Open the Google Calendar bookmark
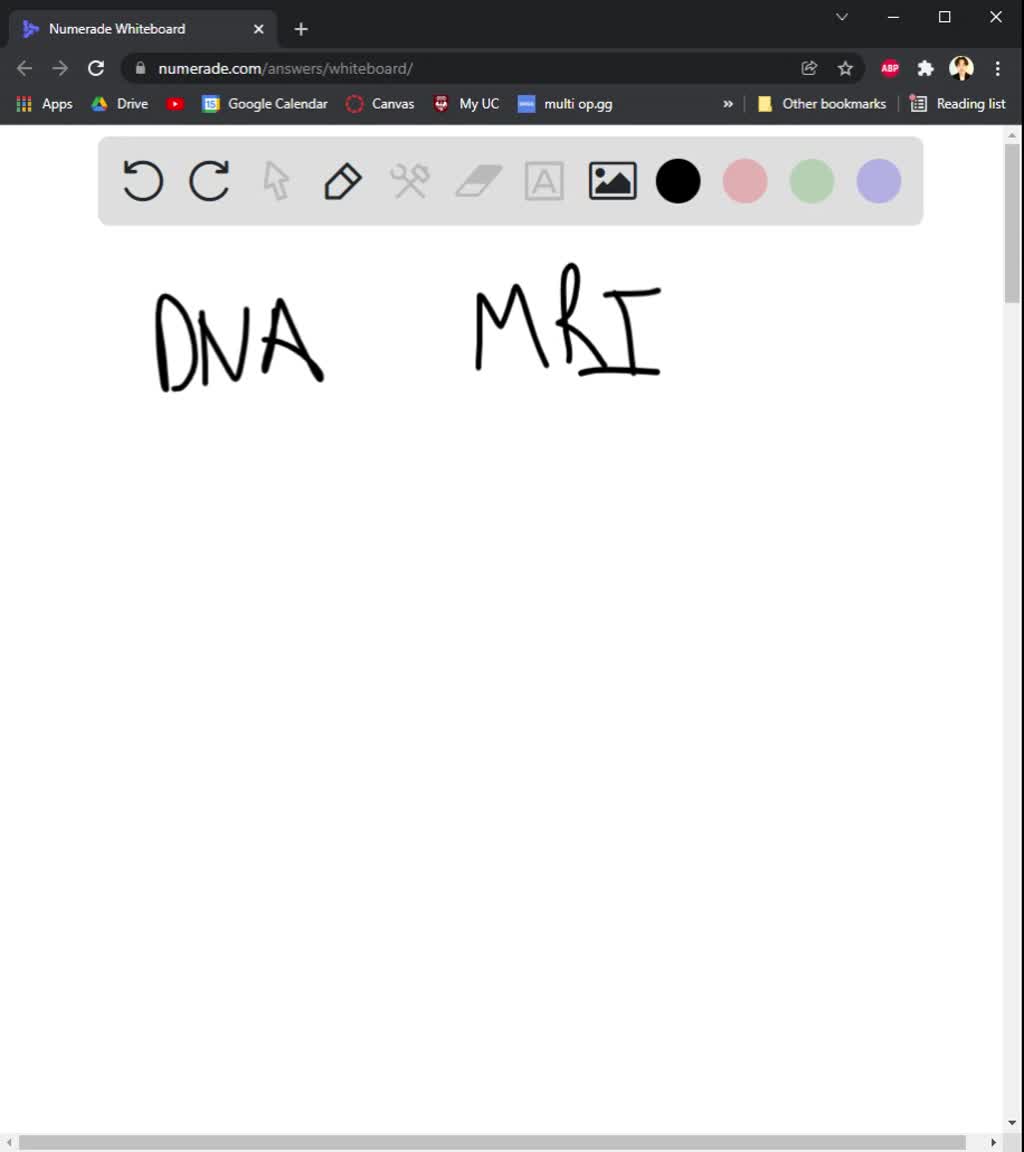1024x1152 pixels. 263,103
